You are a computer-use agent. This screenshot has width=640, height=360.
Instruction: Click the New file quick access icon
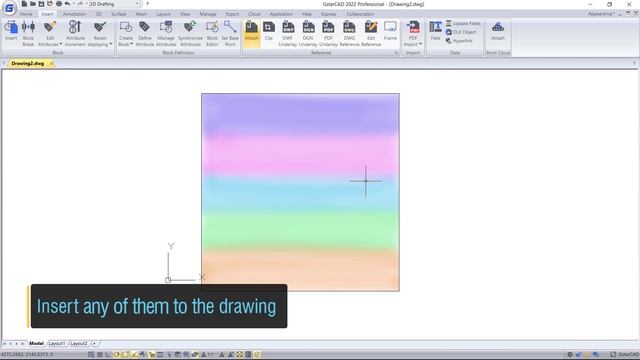24,4
